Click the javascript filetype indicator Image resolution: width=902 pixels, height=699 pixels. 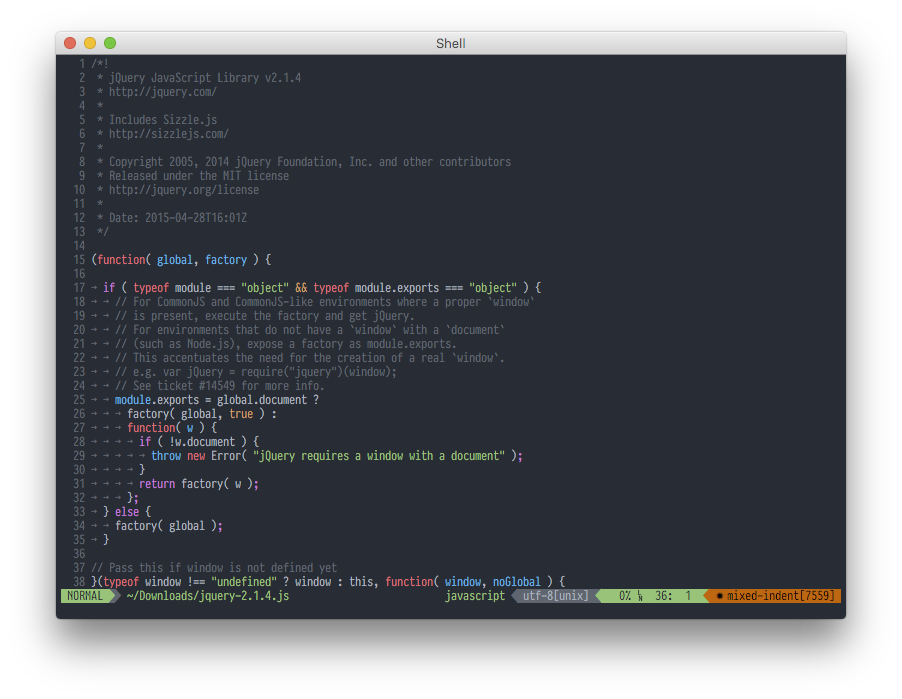(x=475, y=596)
